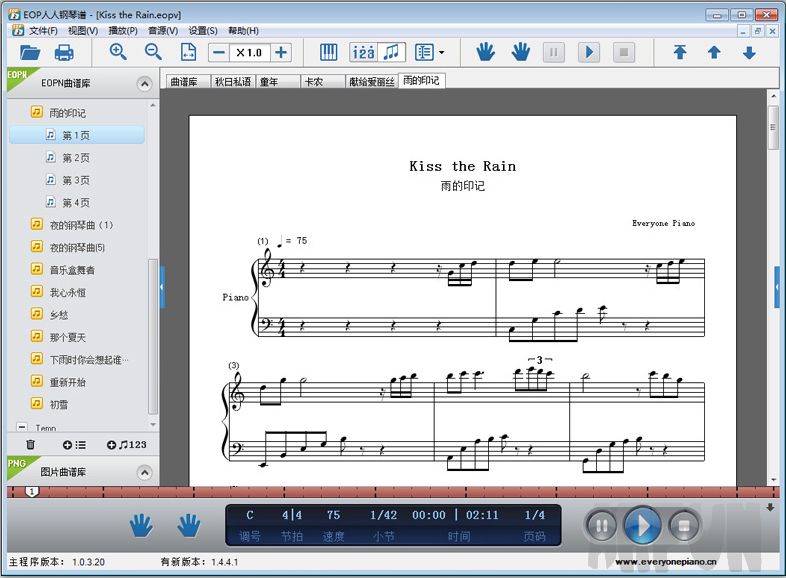Click the left hand icon in toolbar

click(x=485, y=53)
